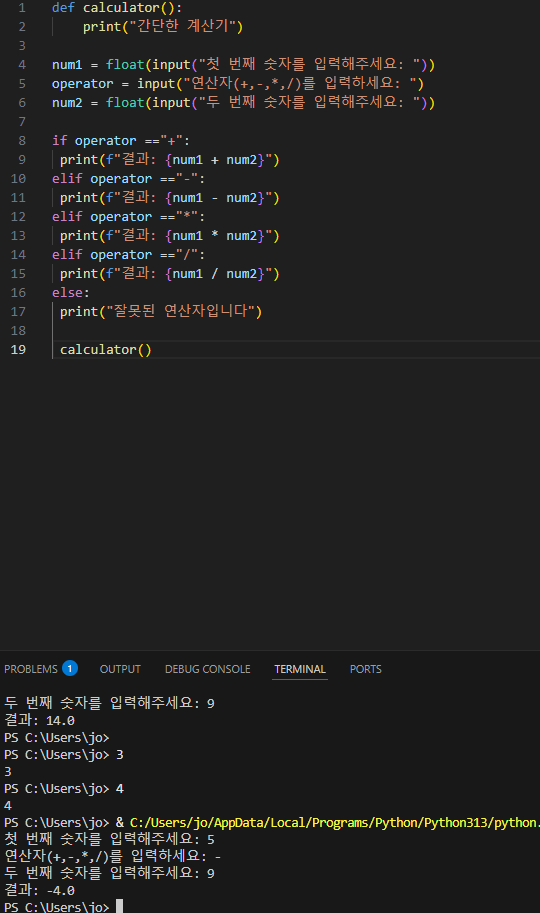
Task: Select the TERMINAL tab
Action: tap(300, 669)
